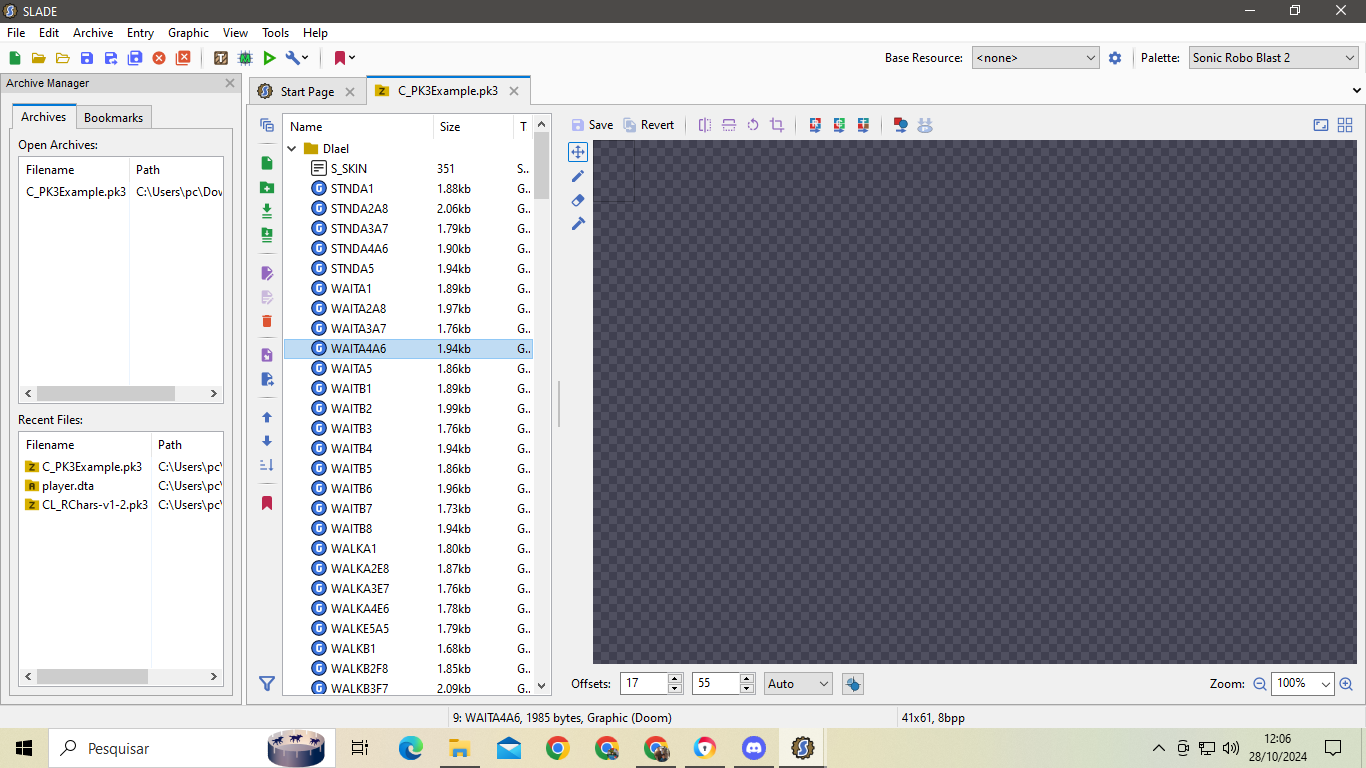Select the Translate pixels tool below eraser
This screenshot has height=768, width=1366.
click(578, 224)
